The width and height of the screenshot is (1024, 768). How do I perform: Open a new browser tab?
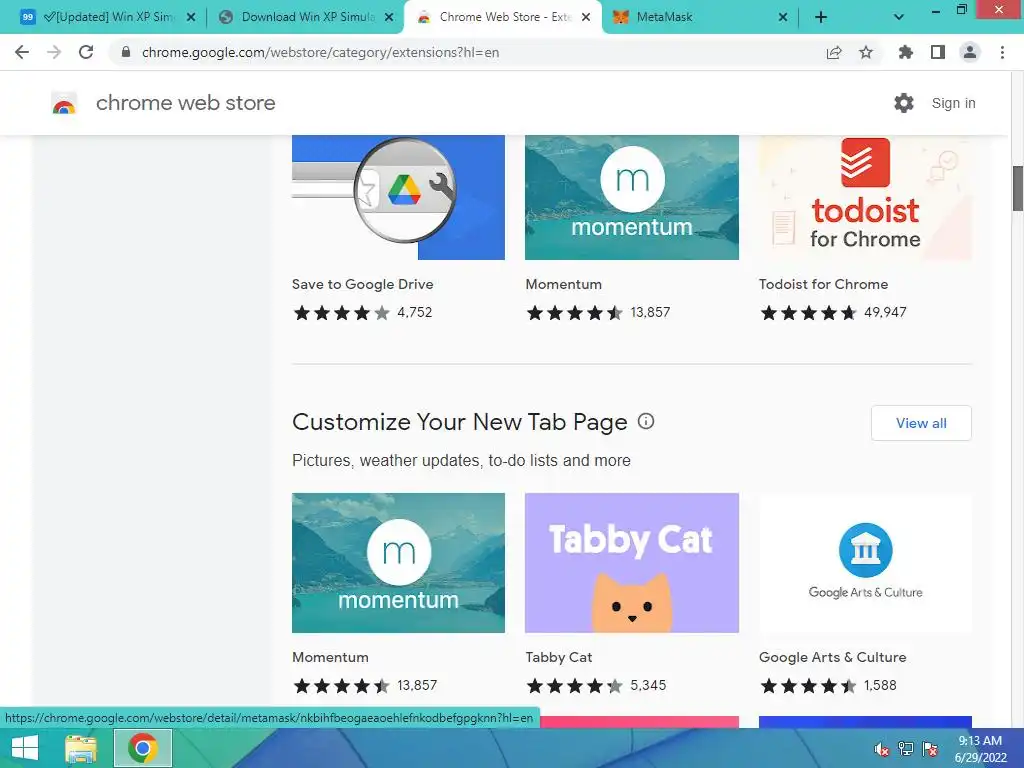tap(821, 18)
